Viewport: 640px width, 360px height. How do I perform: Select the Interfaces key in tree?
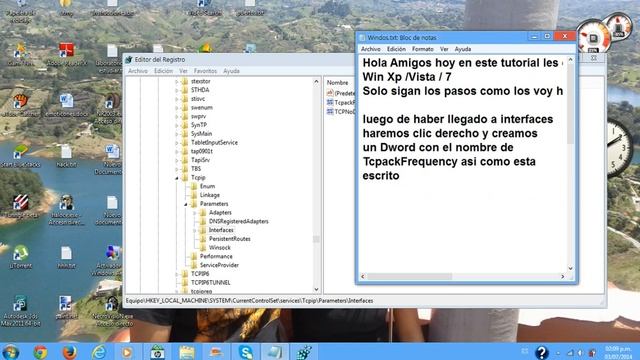click(221, 230)
